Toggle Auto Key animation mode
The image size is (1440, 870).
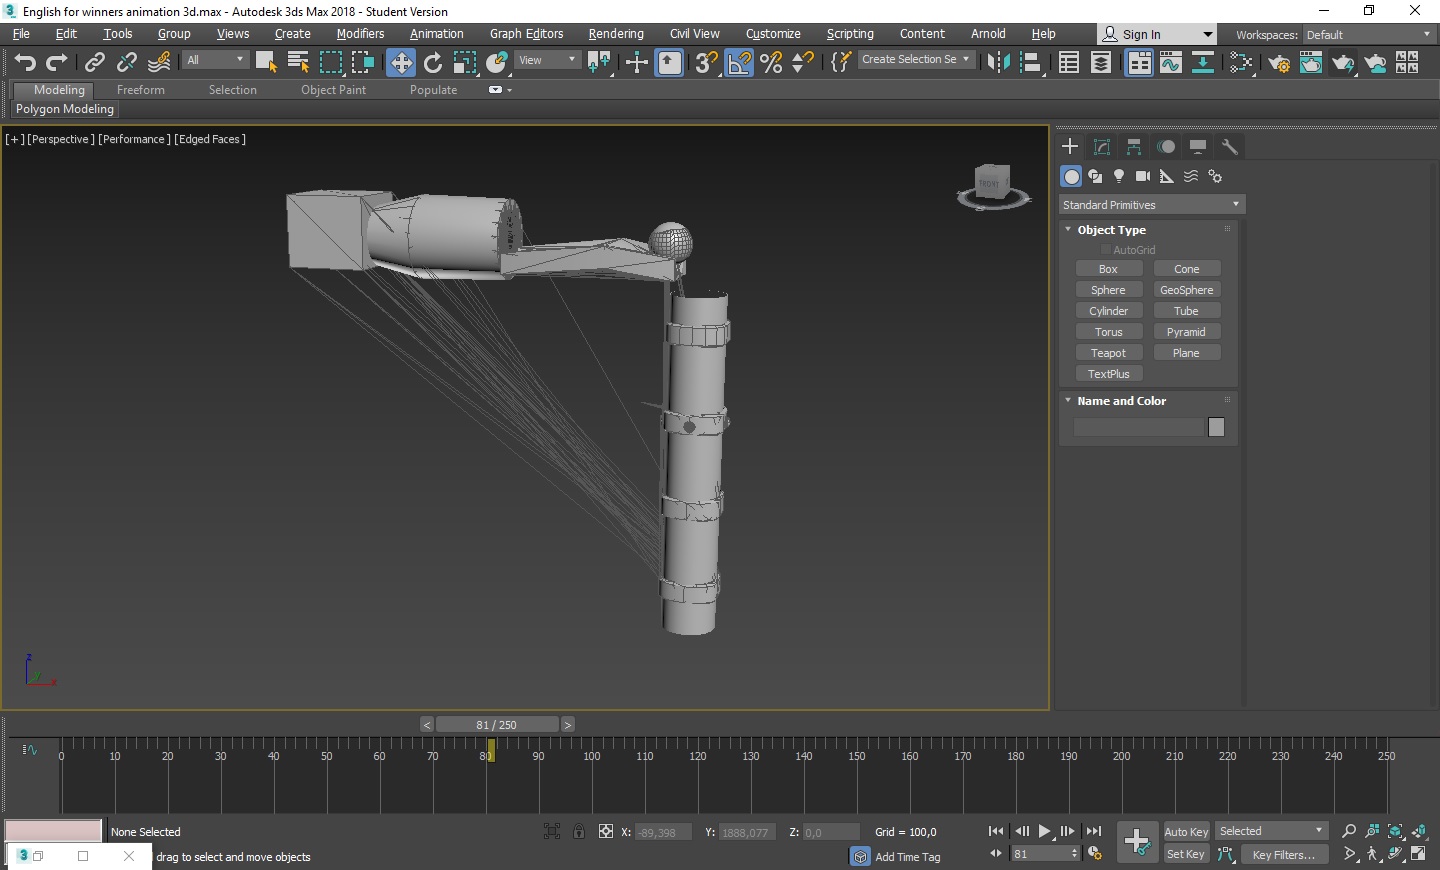pos(1186,832)
